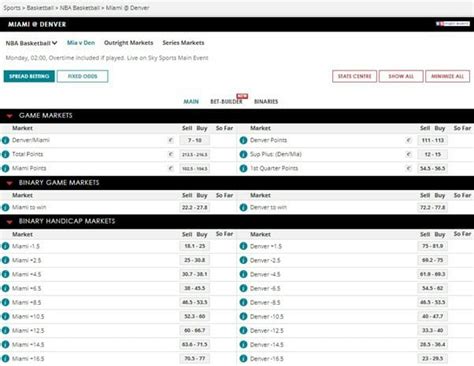
Task: Open info icon for Denver to win
Action: (x=243, y=207)
